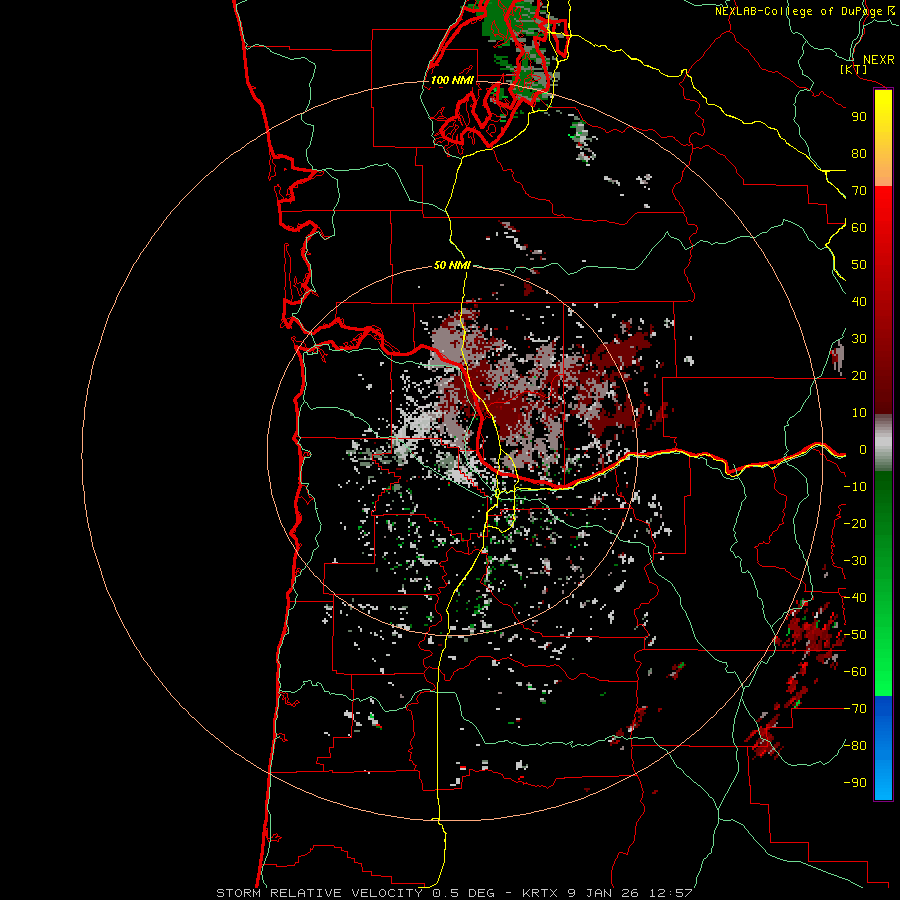This screenshot has width=900, height=900.
Task: Click the -70 value on the velocity scale
Action: [855, 709]
